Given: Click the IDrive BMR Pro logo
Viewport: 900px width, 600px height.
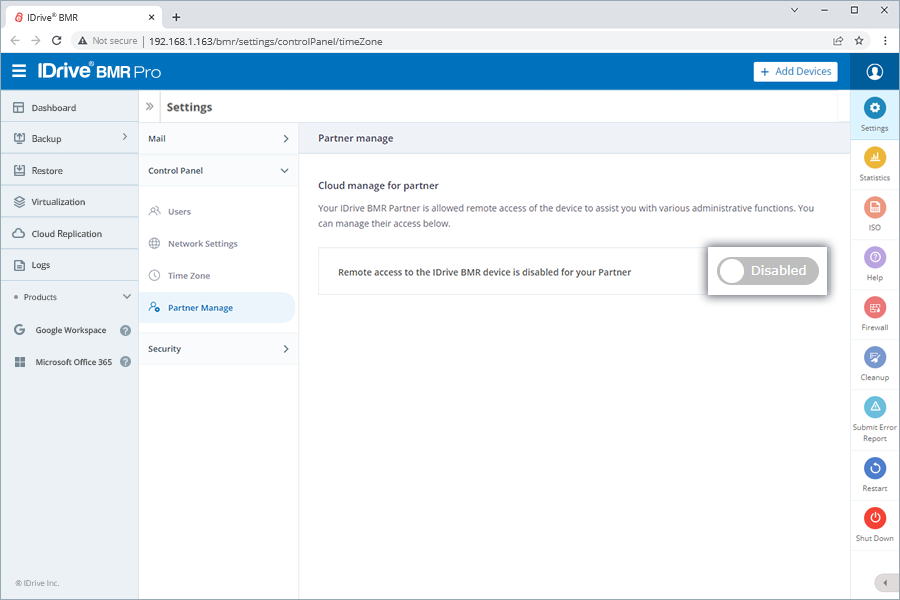Looking at the screenshot, I should tap(99, 71).
